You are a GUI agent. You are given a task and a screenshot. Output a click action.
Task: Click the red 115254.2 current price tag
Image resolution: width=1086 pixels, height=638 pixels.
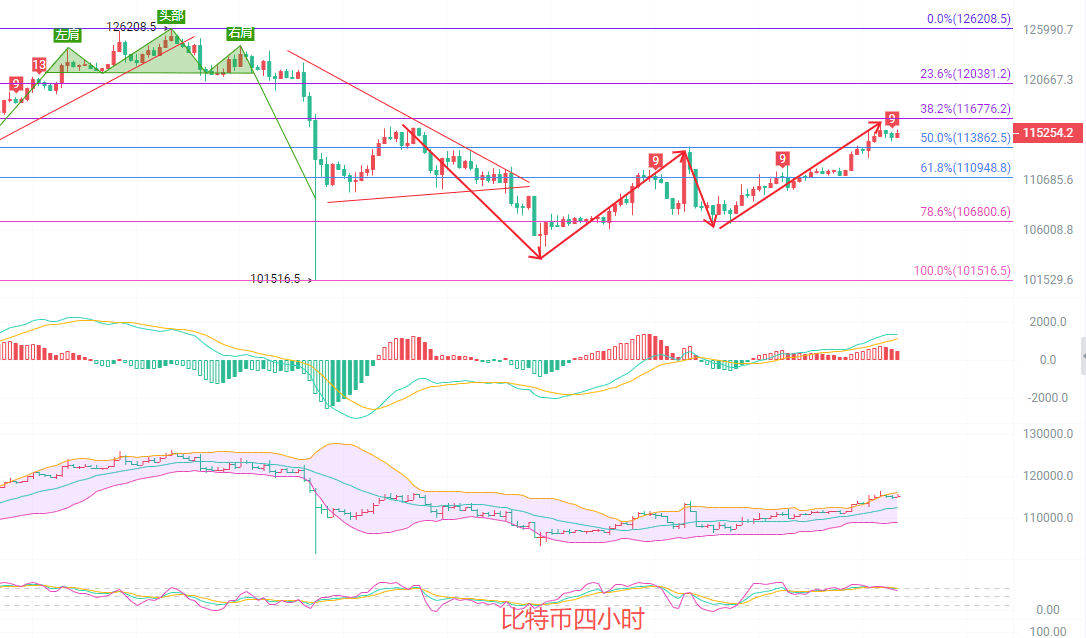click(1047, 133)
